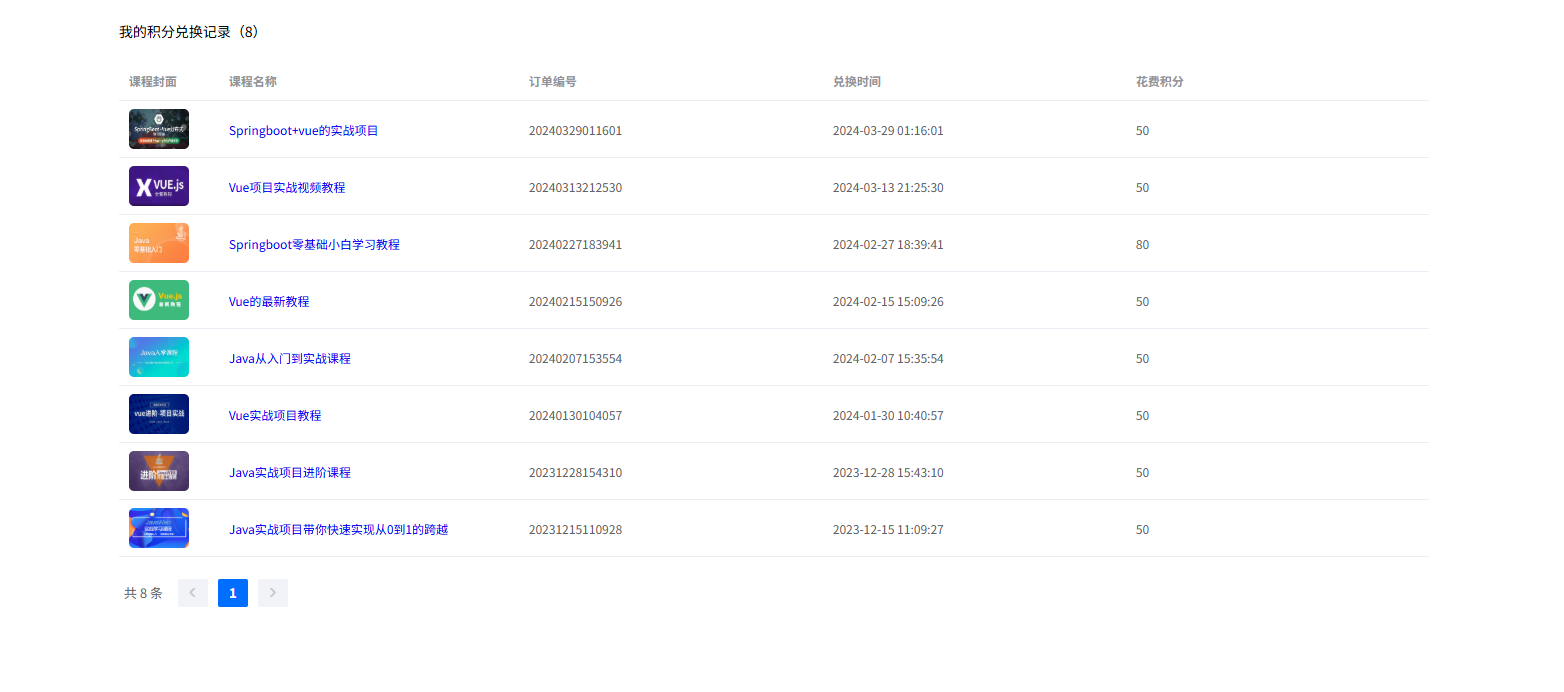Click the Vue实战项目教程 course name
1564x692 pixels.
[x=275, y=416]
